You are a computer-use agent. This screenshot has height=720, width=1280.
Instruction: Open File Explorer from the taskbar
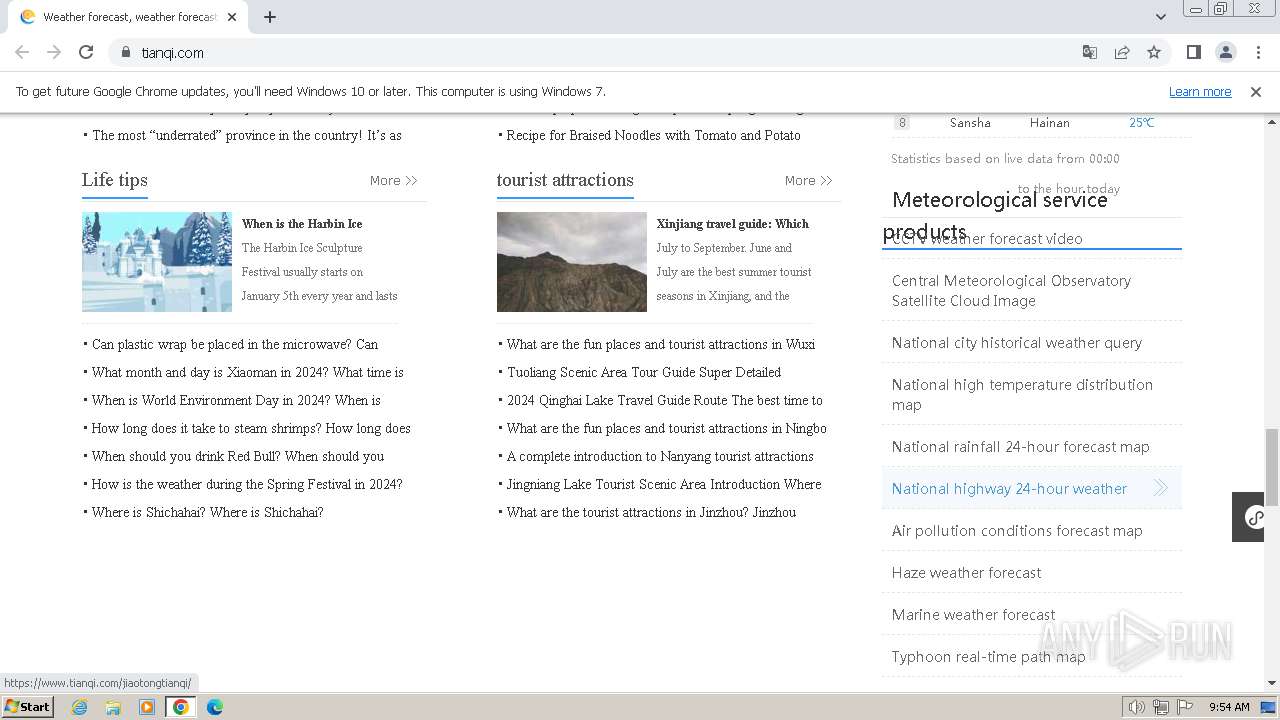[113, 707]
